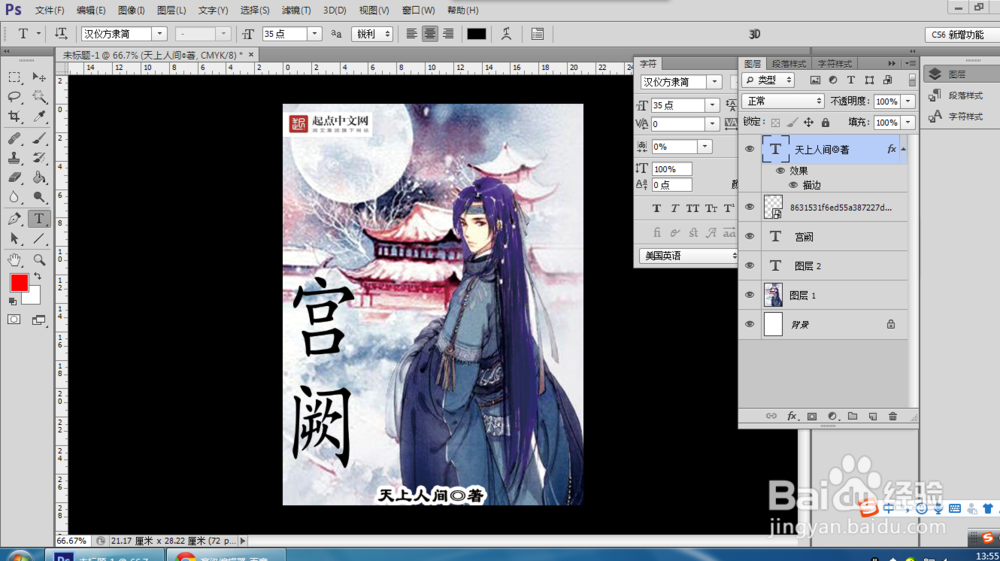The width and height of the screenshot is (1000, 561).
Task: Open the 图层(L) menu
Action: pos(172,10)
